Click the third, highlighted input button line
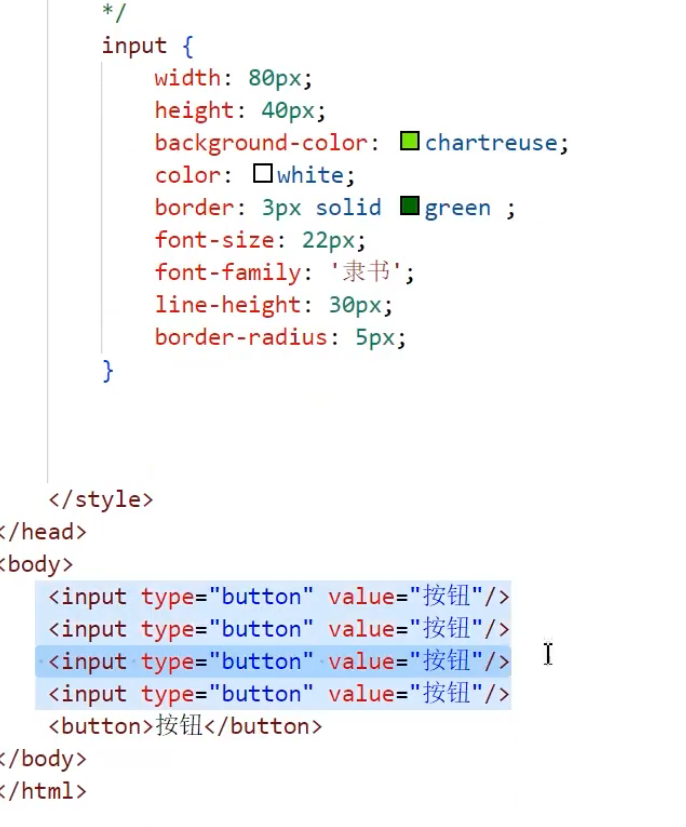Screen dimensions: 686x827 click(279, 661)
